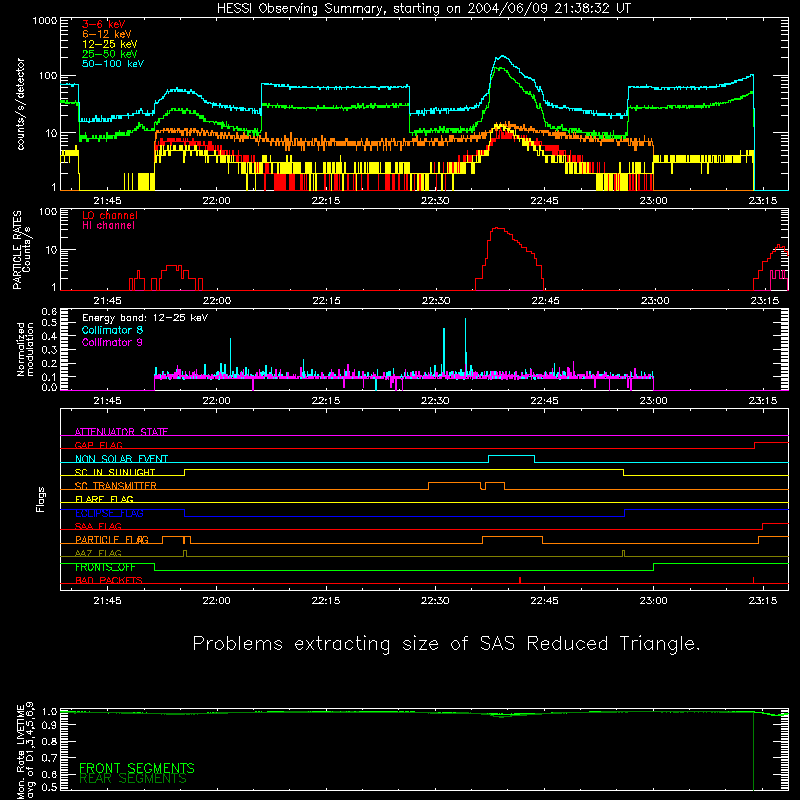This screenshot has height=800, width=800.
Task: Click the 22:00 time label under the Flags panel
Action: [216, 601]
